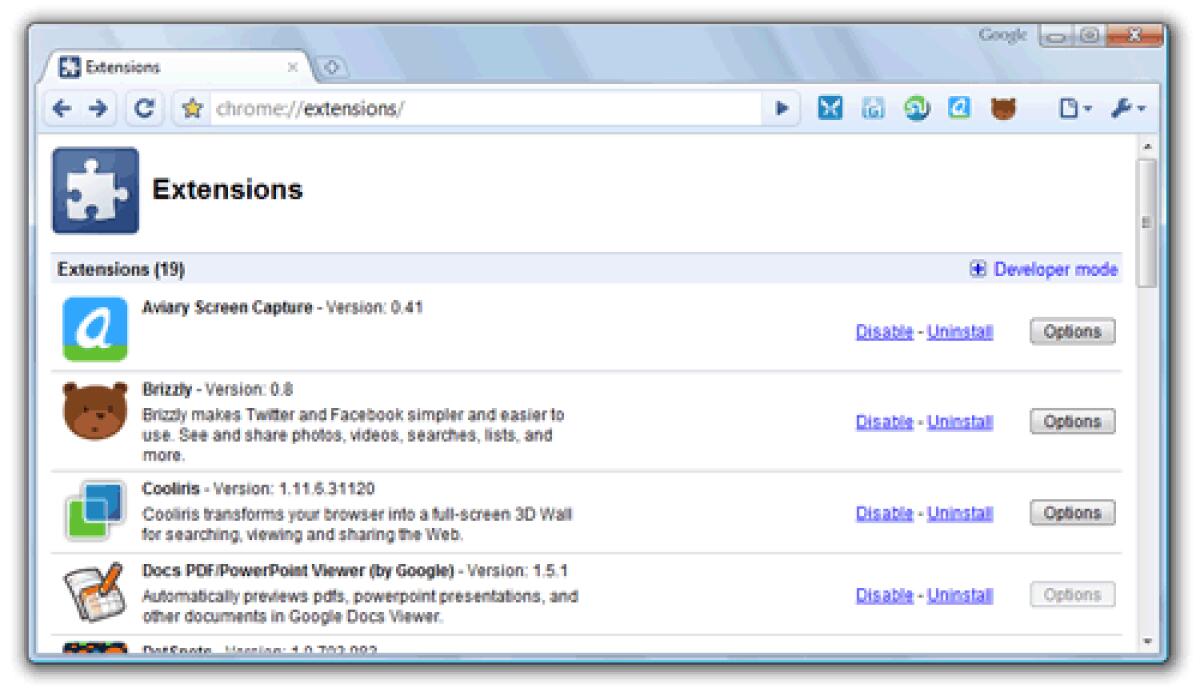The width and height of the screenshot is (1200, 696).
Task: Open the Page menu dropdown
Action: [x=1075, y=109]
